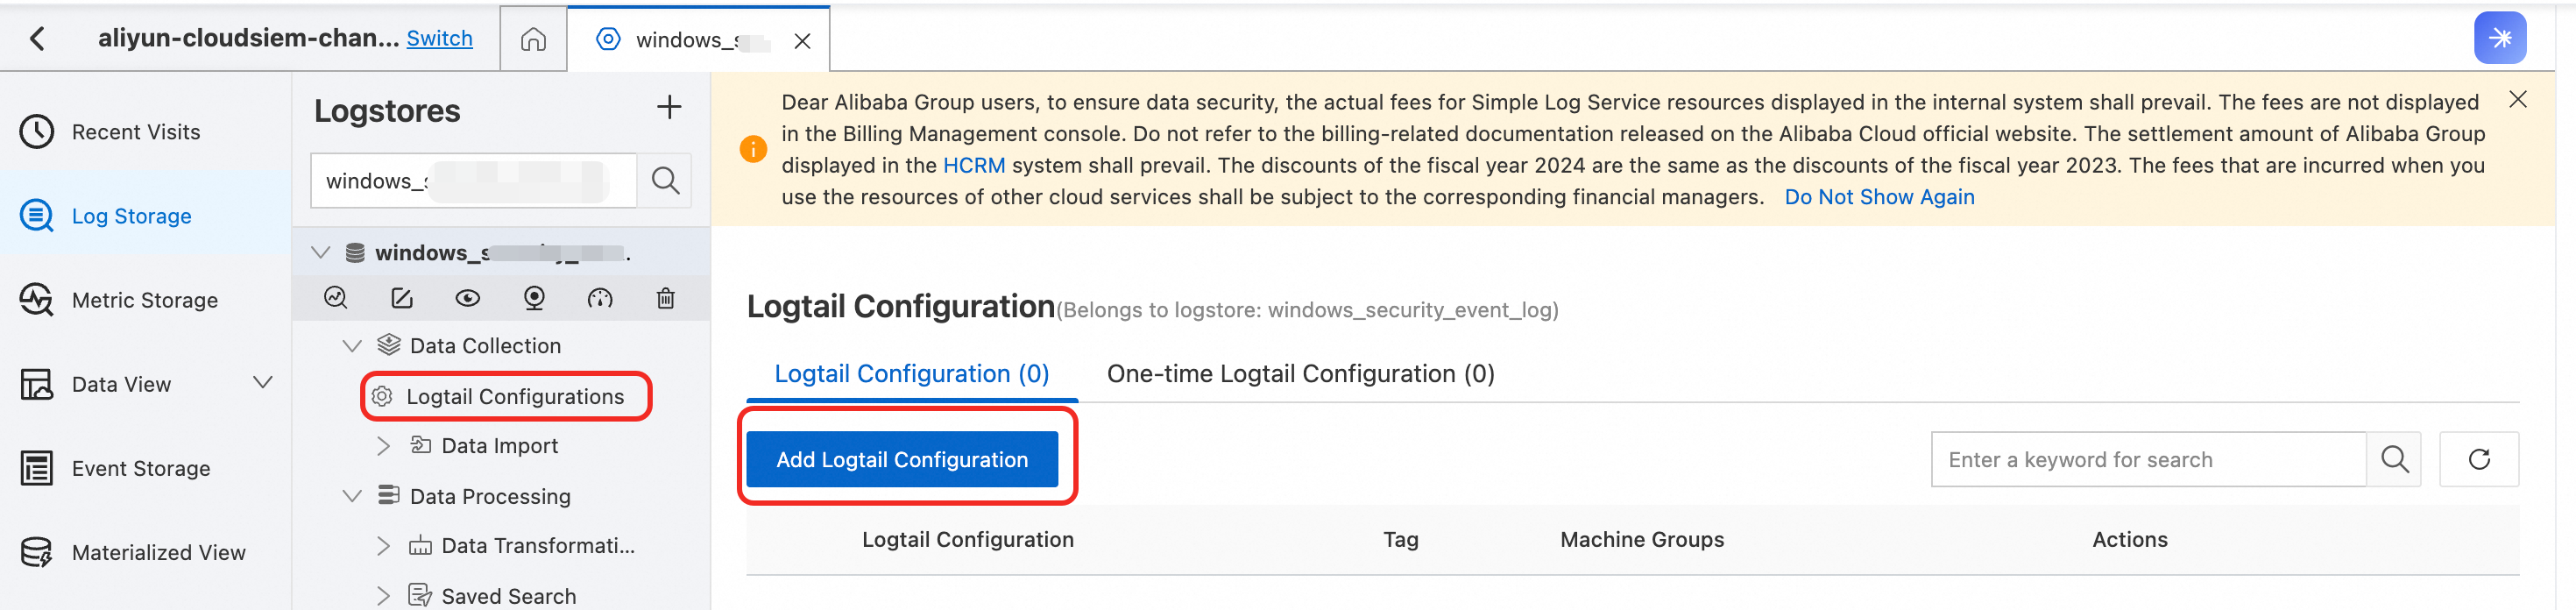Click the eye preview icon under logstore

click(x=467, y=298)
